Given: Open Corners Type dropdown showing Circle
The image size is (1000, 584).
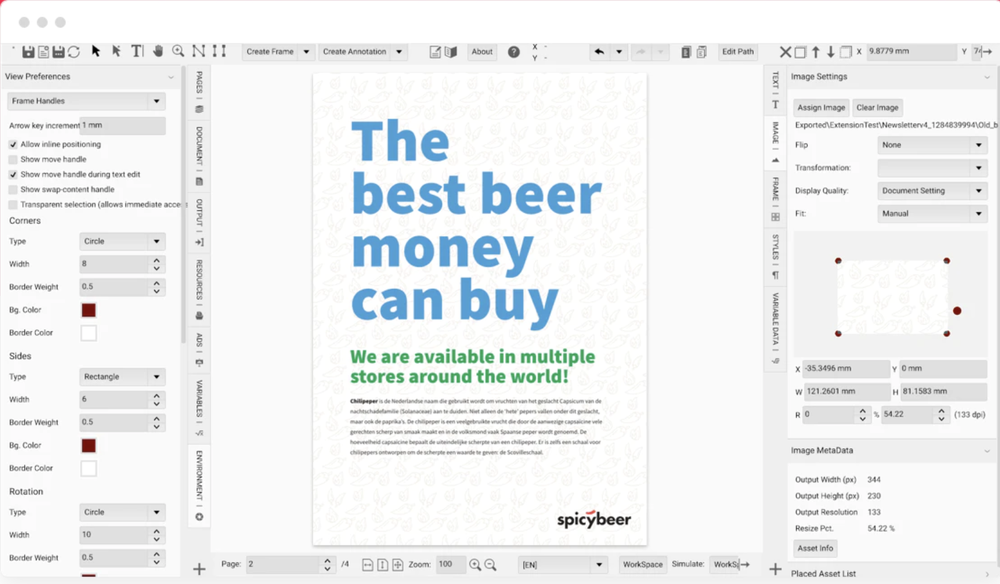Looking at the screenshot, I should 122,241.
